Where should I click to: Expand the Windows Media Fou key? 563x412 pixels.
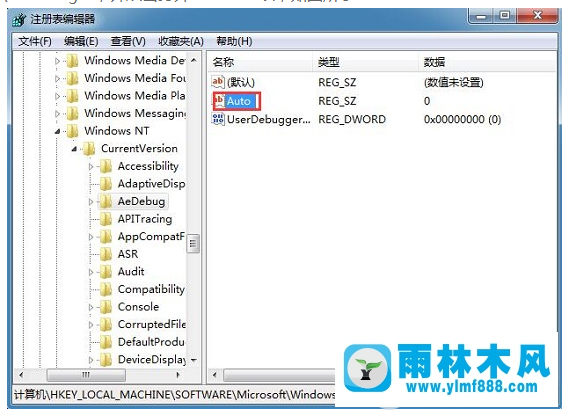tap(57, 79)
